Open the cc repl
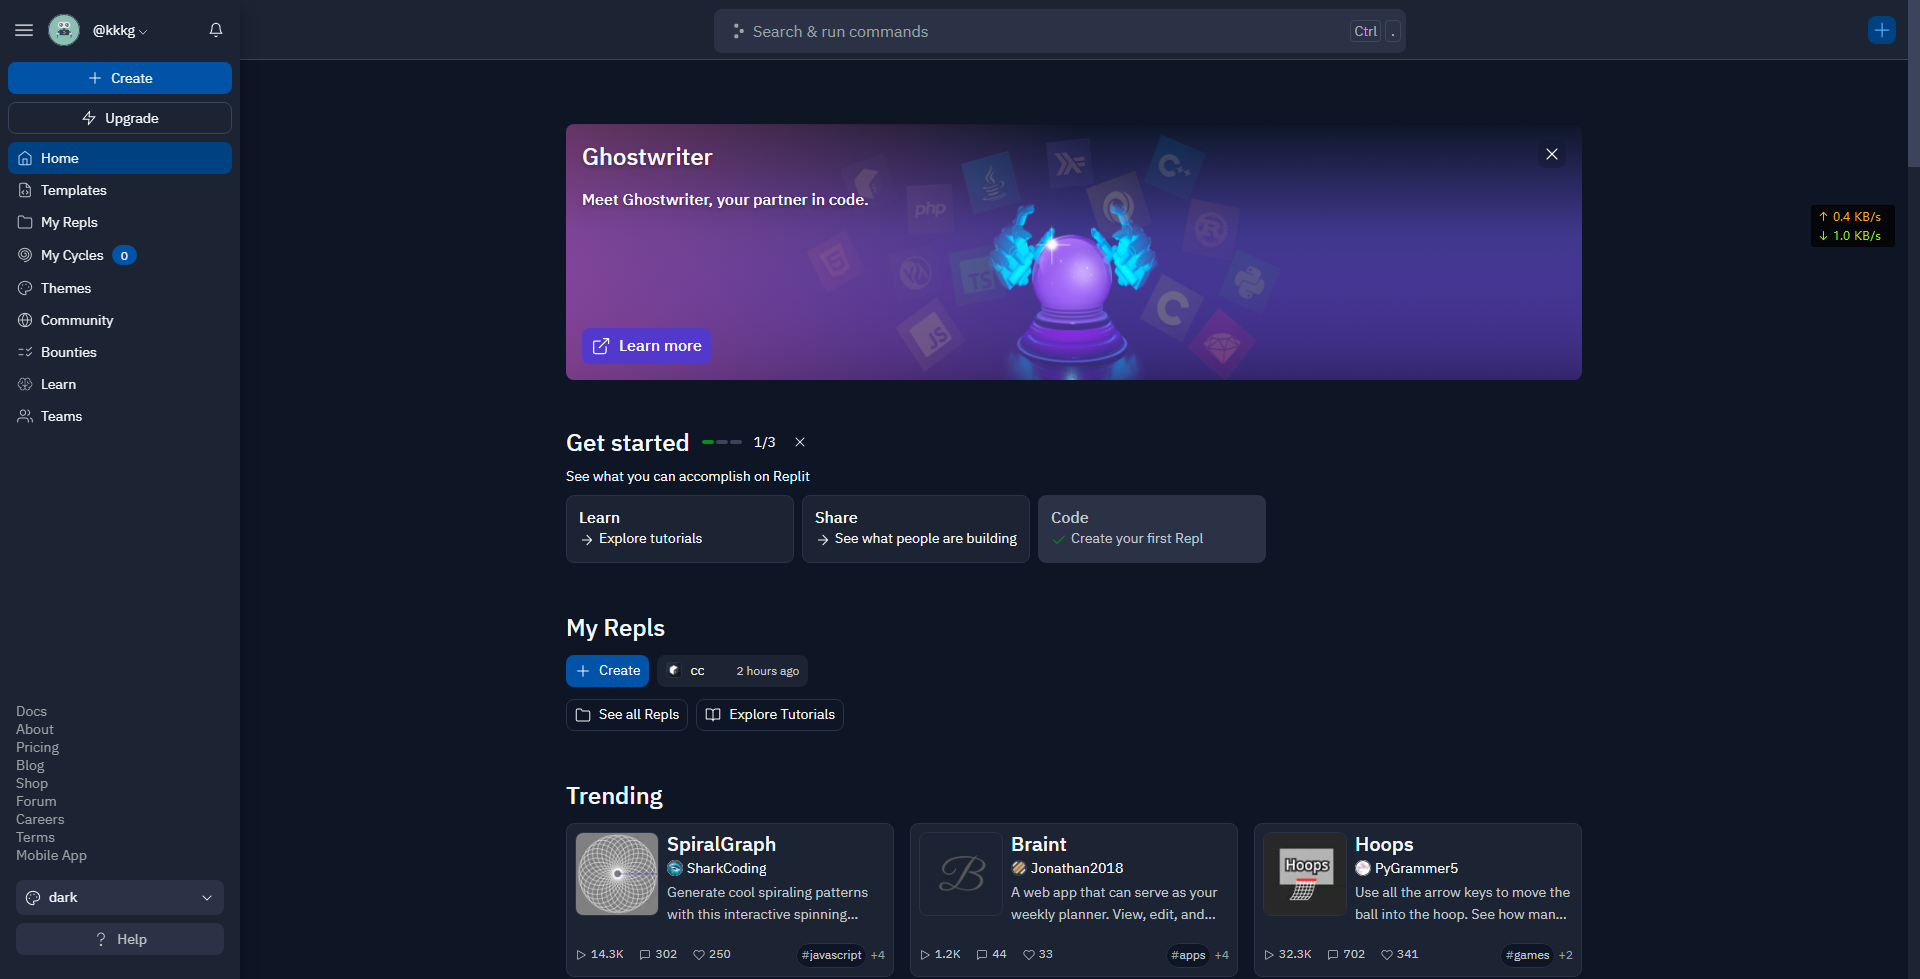 732,671
